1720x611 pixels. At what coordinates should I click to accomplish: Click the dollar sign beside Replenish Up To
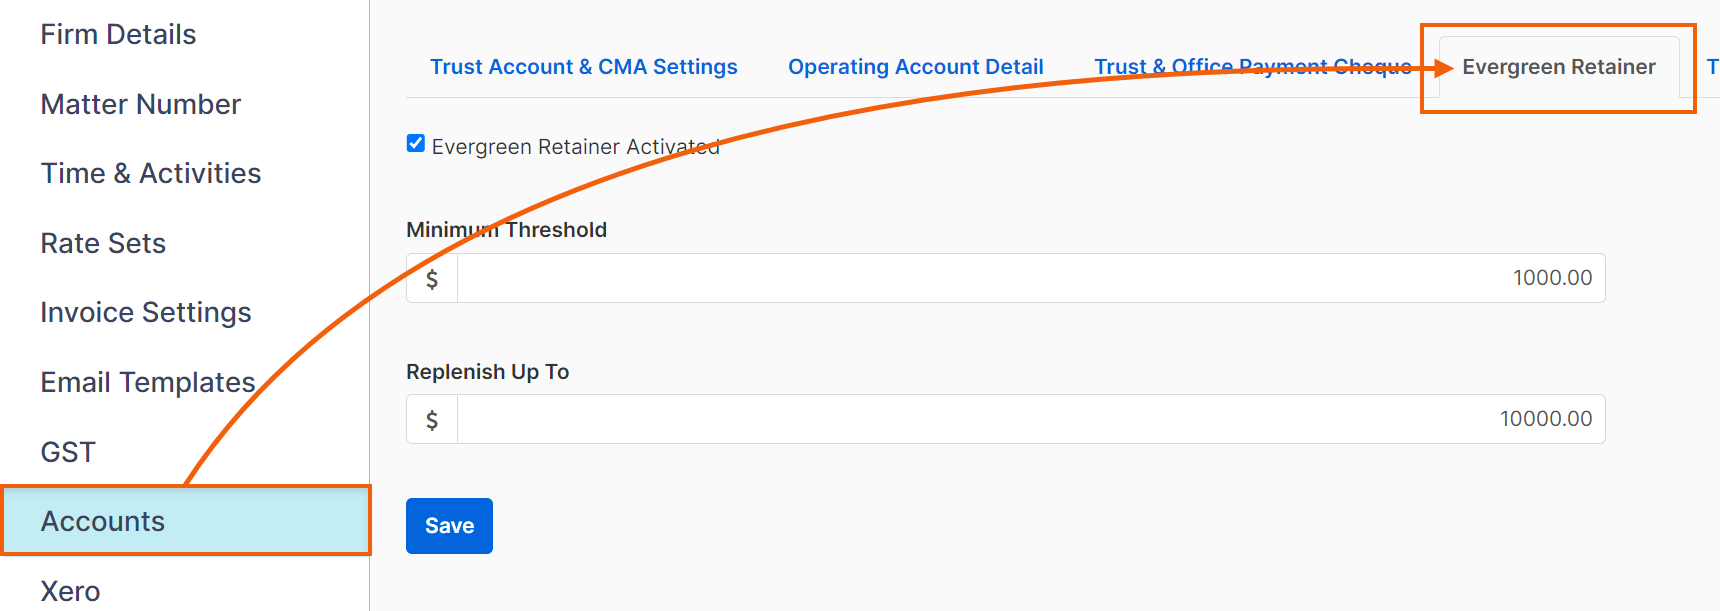coord(432,419)
